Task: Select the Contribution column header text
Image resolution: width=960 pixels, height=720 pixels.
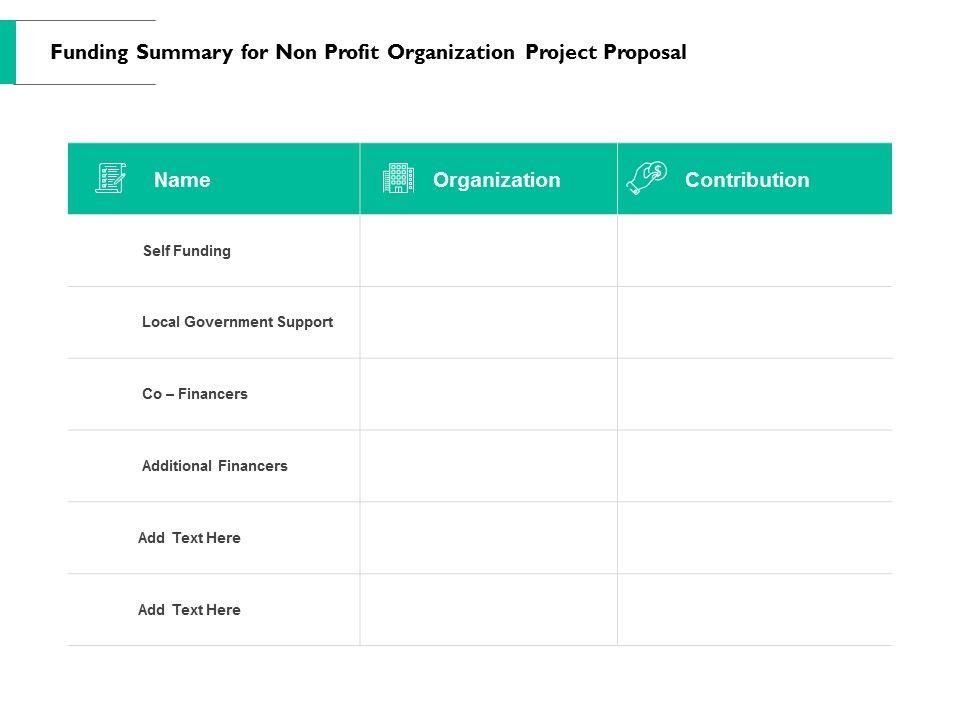Action: click(747, 180)
